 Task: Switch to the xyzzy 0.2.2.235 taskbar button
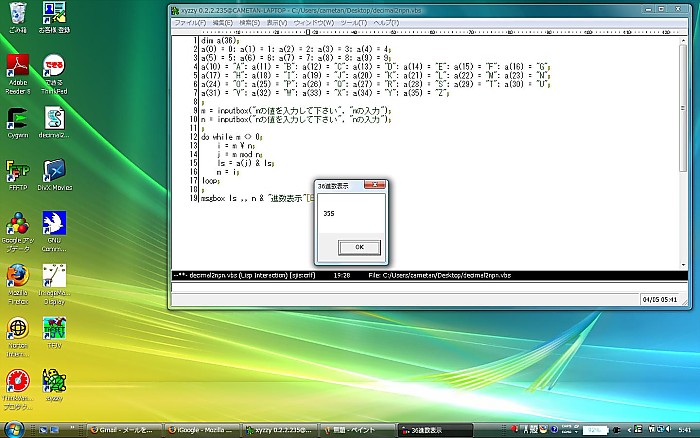coord(279,430)
